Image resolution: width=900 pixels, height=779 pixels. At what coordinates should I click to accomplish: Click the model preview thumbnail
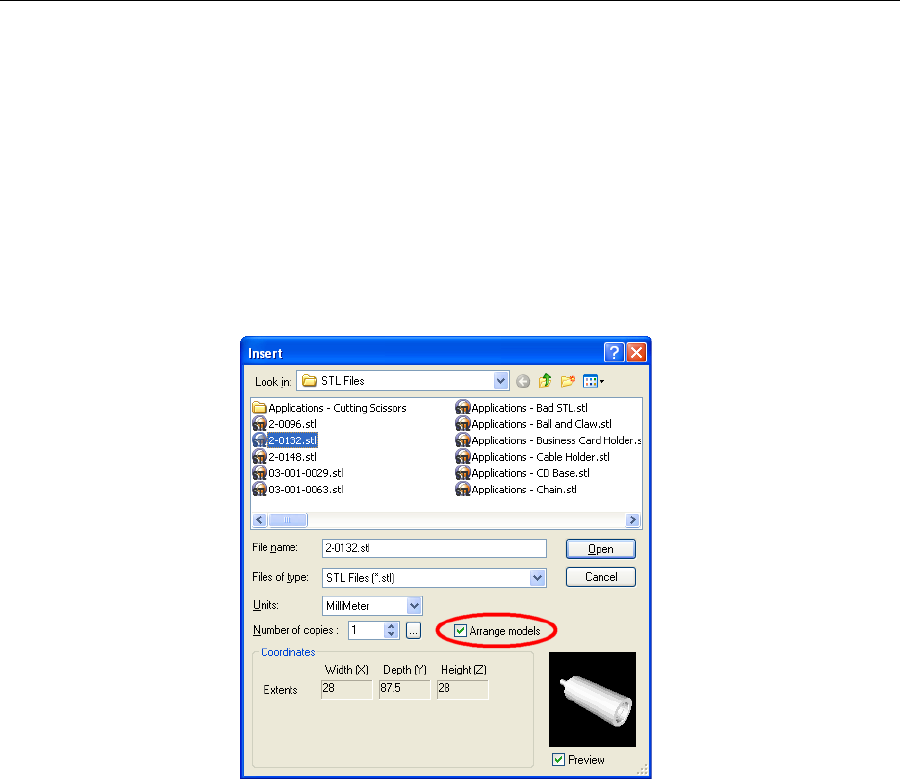(x=592, y=699)
